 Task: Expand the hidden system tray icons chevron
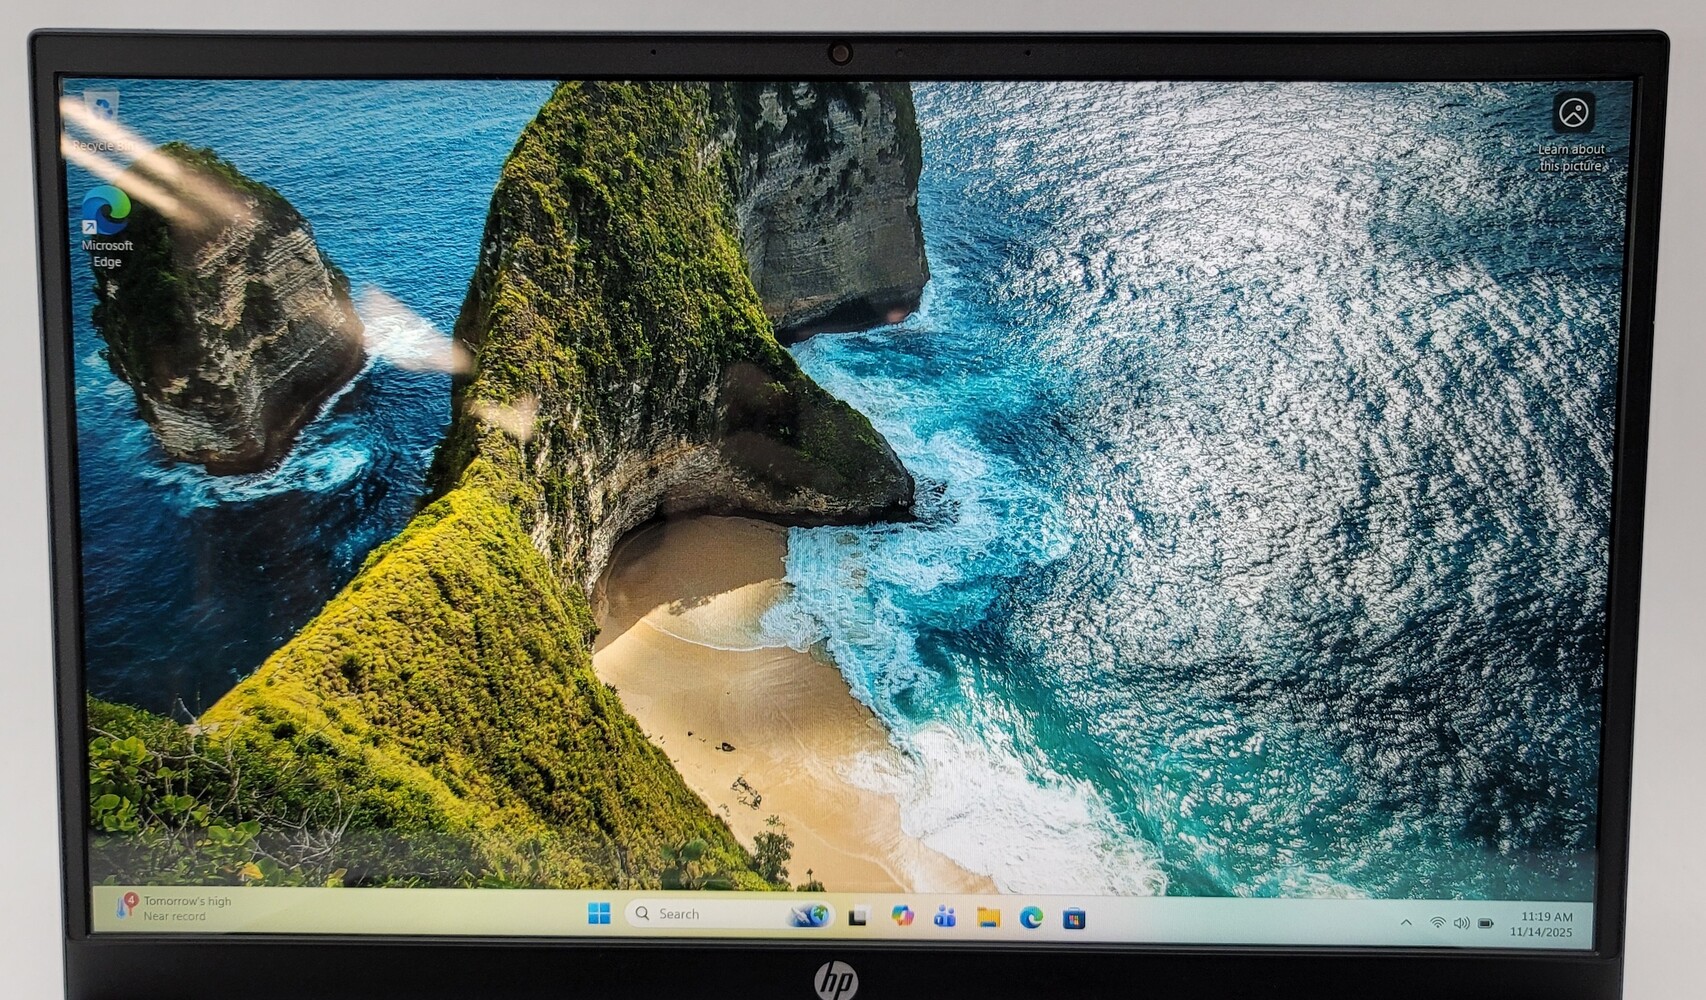pyautogui.click(x=1406, y=922)
